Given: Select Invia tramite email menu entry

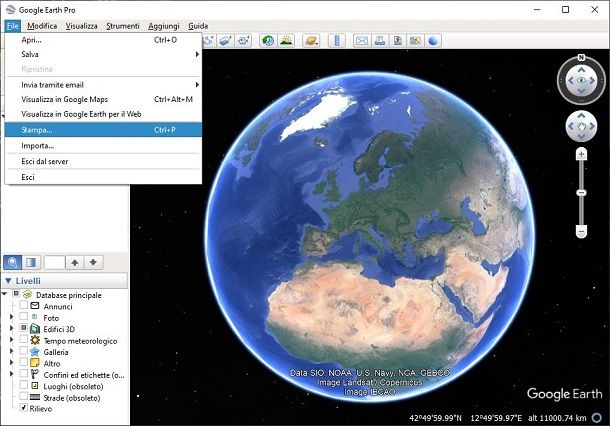Looking at the screenshot, I should (103, 85).
